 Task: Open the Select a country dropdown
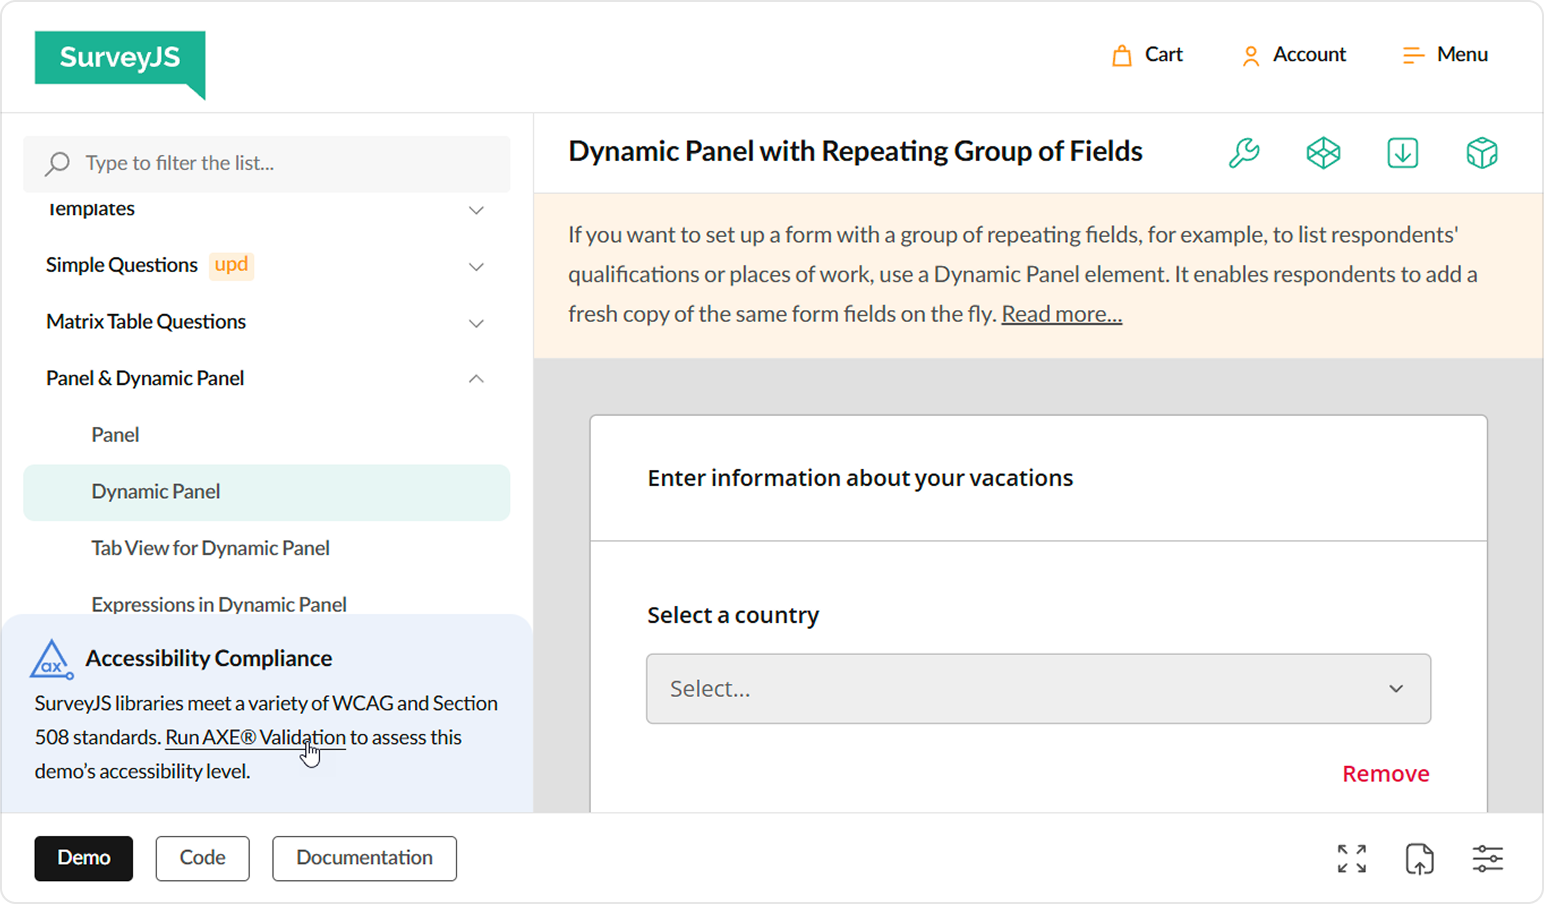(x=1038, y=688)
